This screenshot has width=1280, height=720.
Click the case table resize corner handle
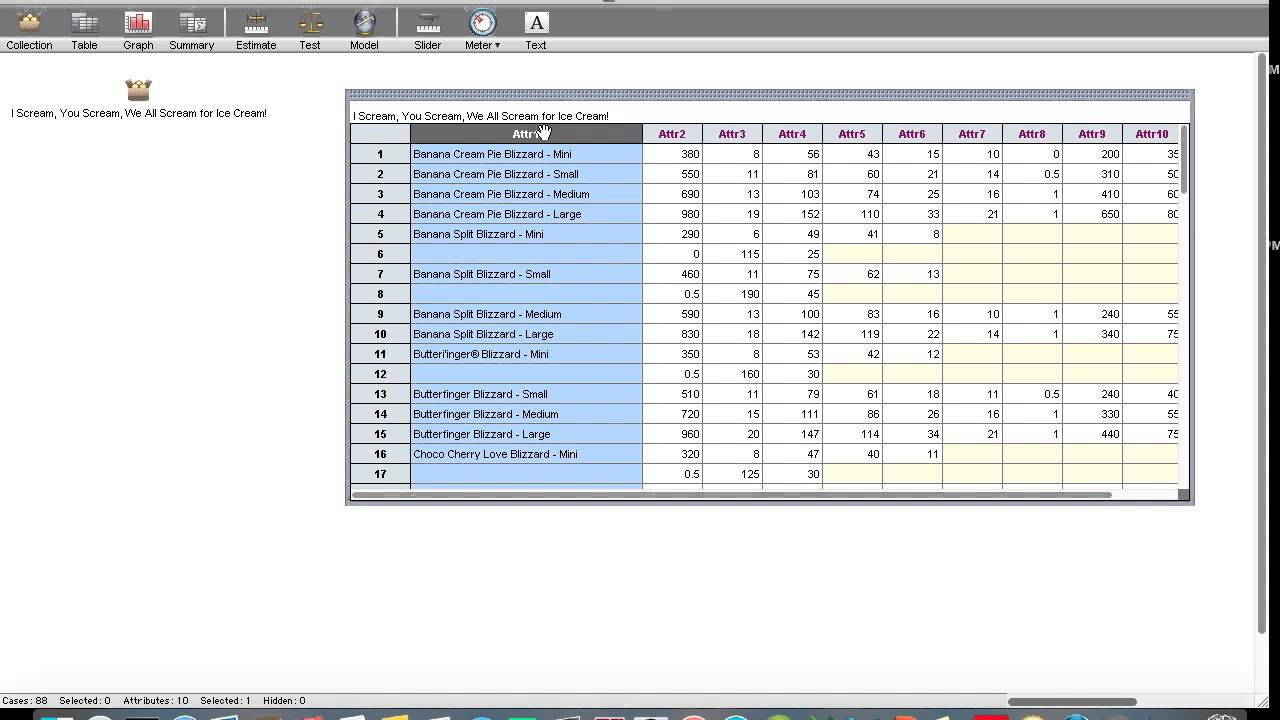[1184, 495]
